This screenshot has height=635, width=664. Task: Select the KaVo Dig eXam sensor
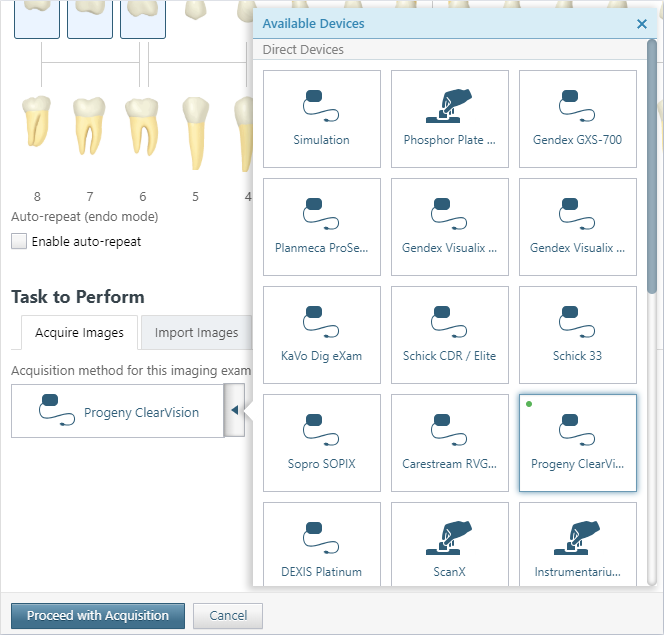(321, 335)
